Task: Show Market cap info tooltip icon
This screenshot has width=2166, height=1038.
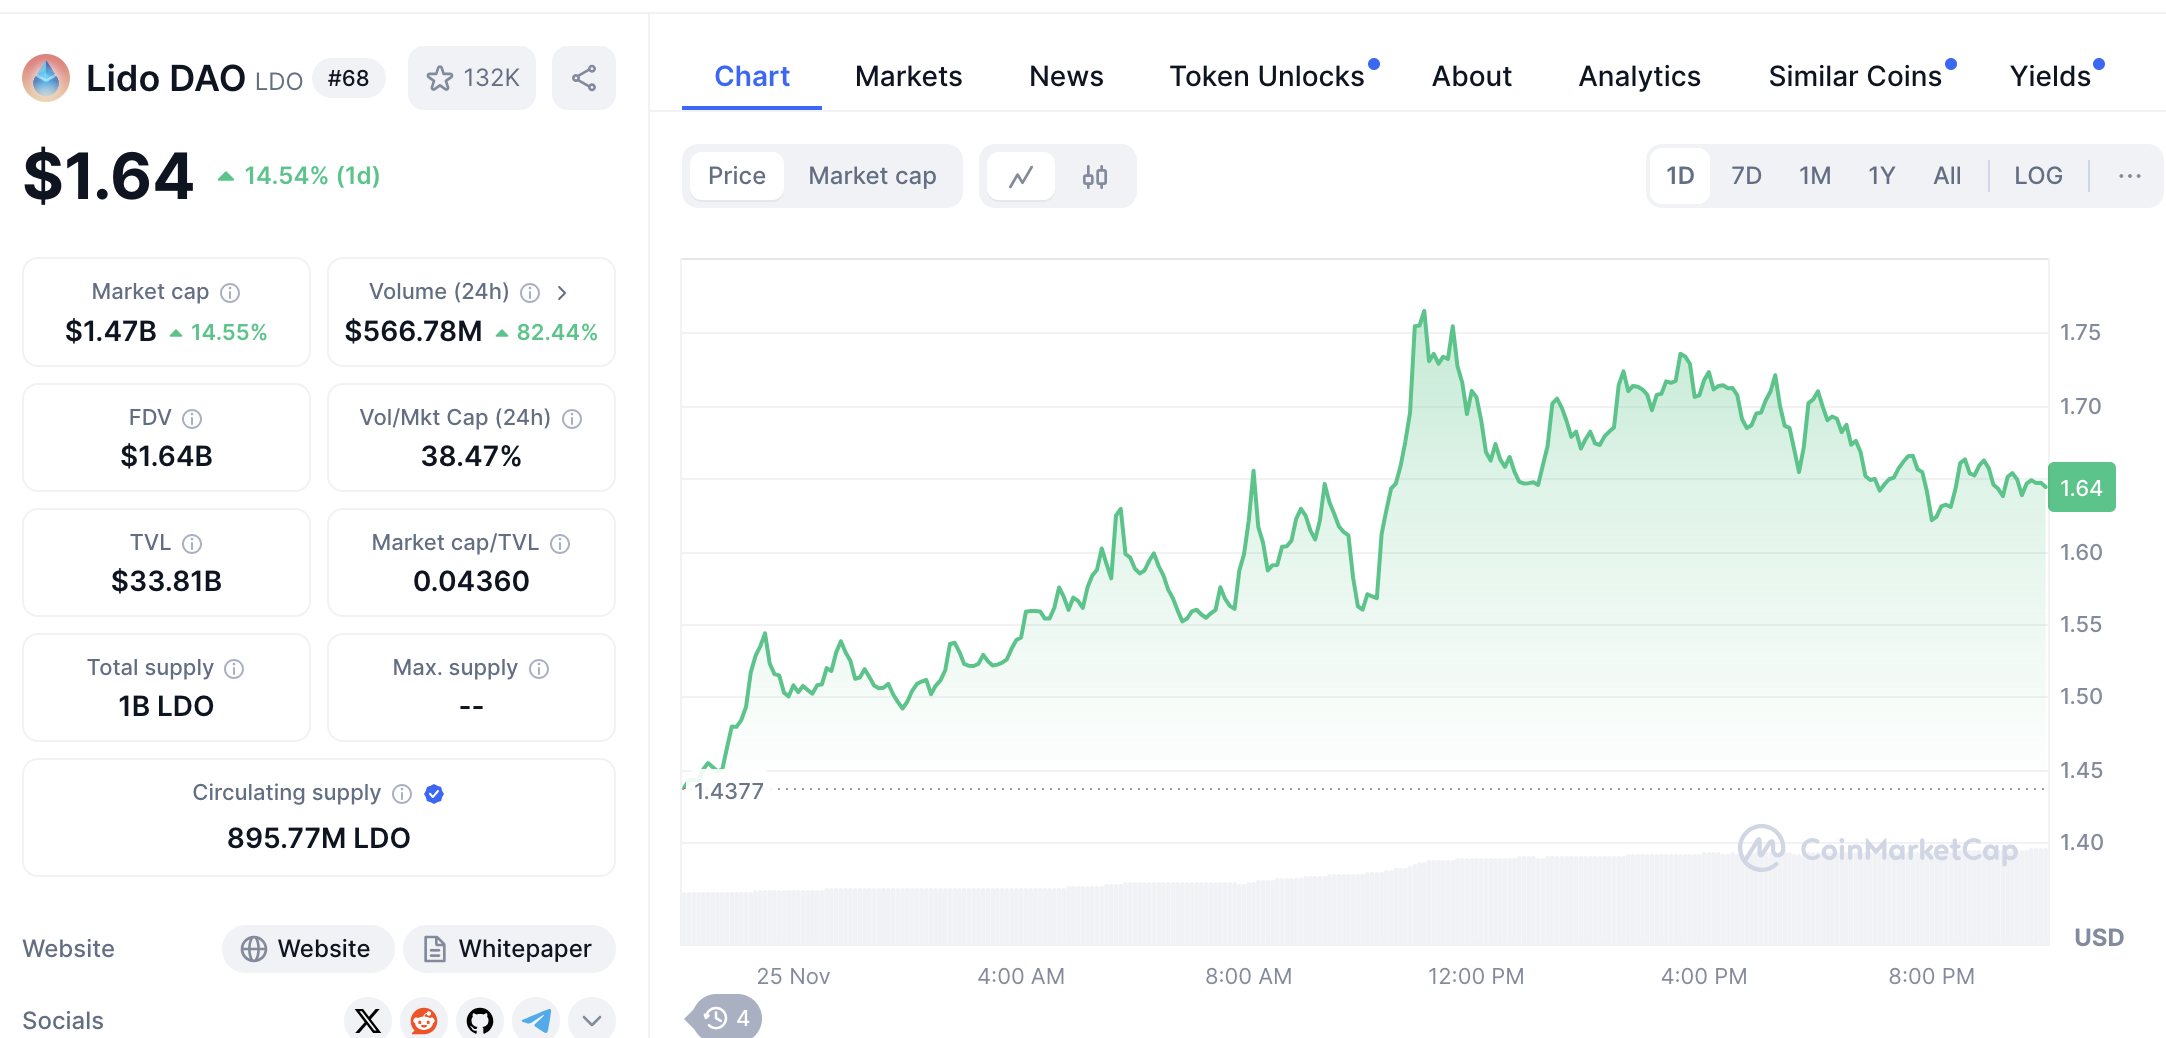Action: tap(230, 292)
